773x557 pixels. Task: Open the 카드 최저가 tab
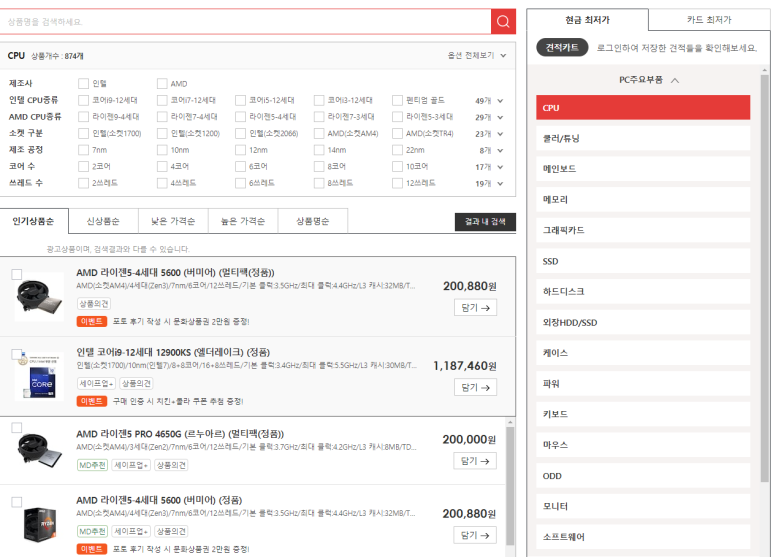tap(709, 20)
